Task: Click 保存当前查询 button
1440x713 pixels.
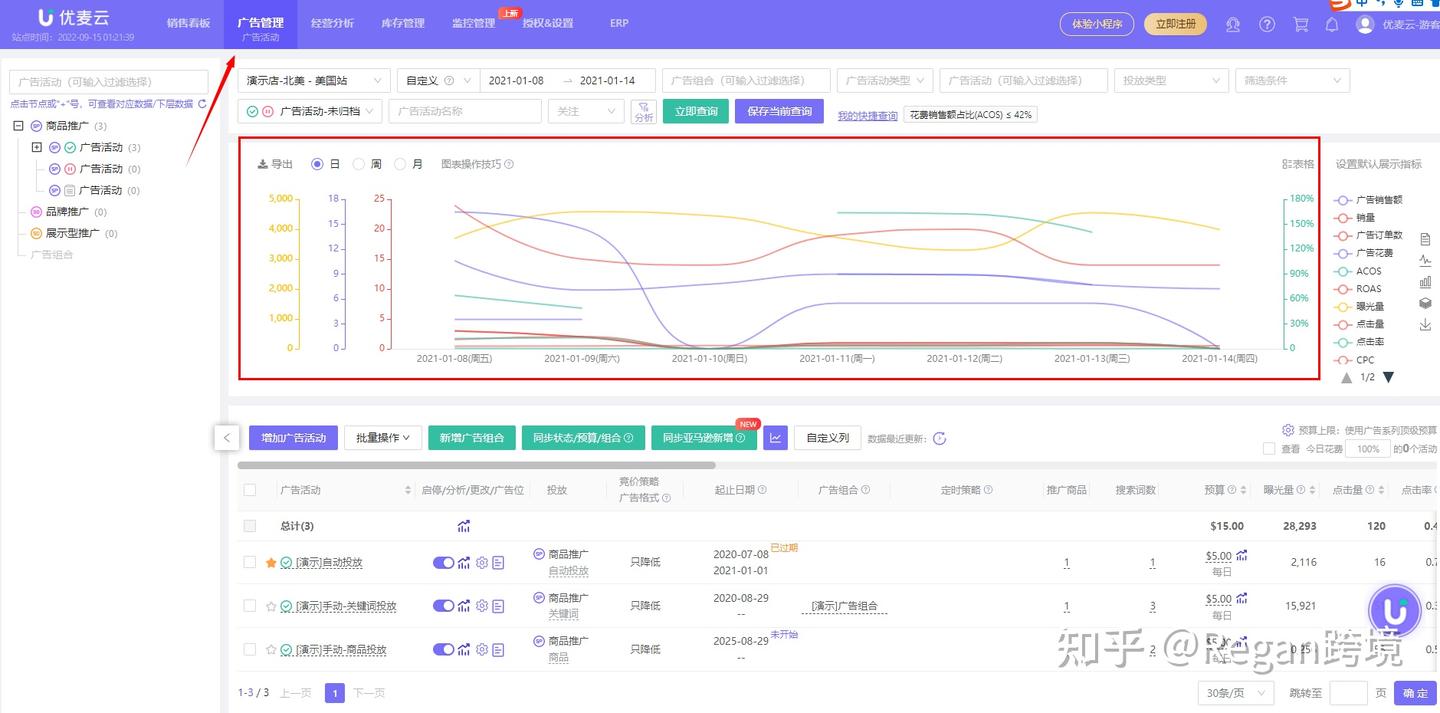Action: (x=780, y=111)
